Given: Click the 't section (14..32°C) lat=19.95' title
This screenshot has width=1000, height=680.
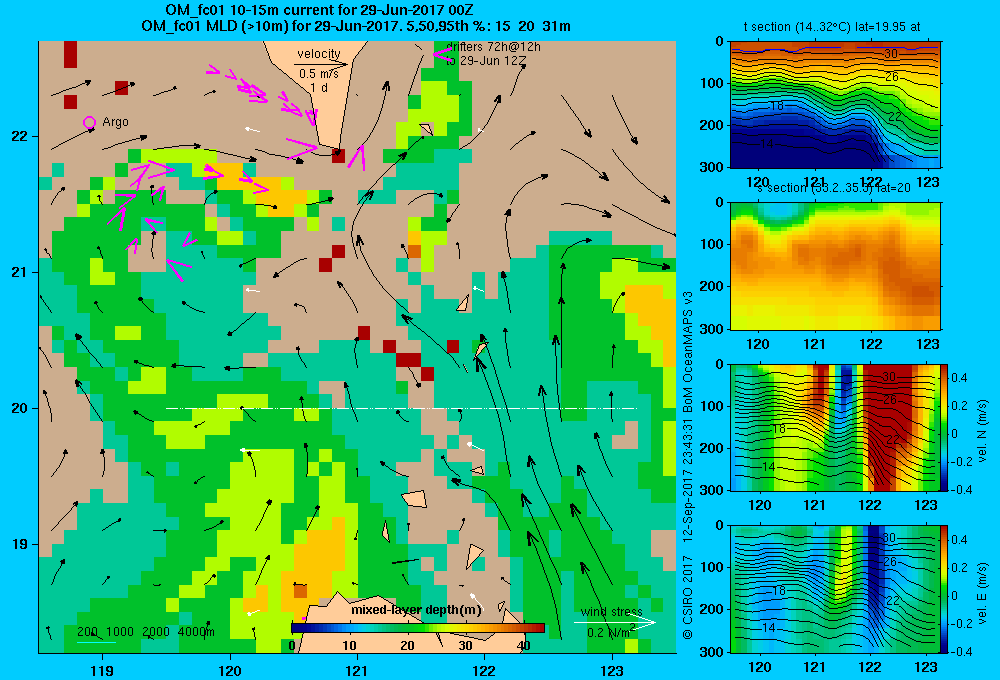Looking at the screenshot, I should tap(832, 27).
